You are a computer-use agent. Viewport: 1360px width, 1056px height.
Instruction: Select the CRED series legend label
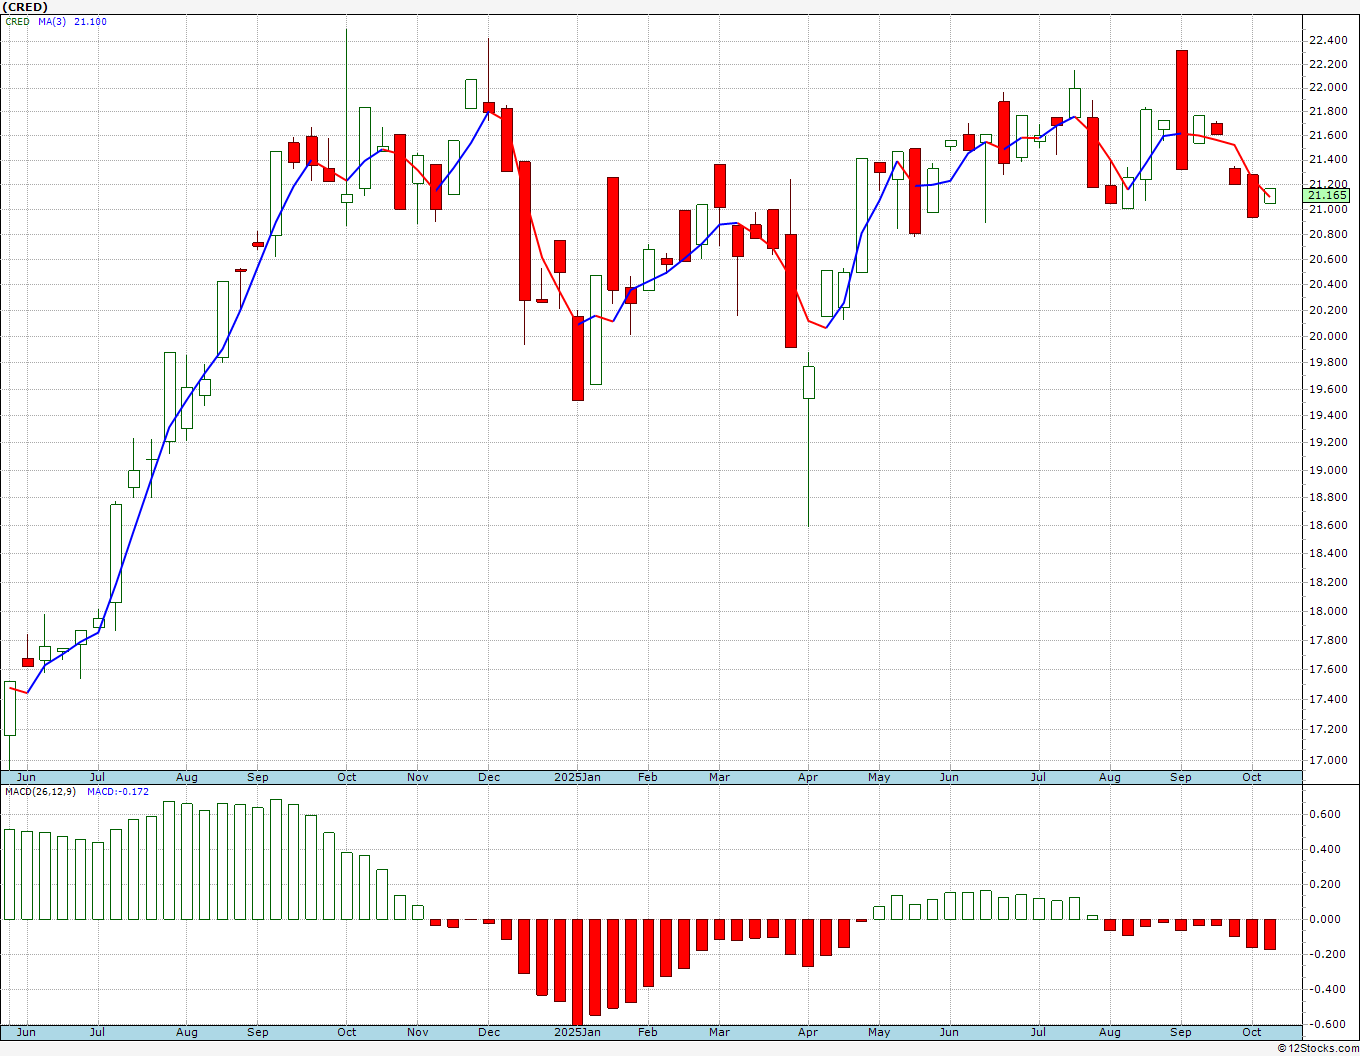point(17,21)
